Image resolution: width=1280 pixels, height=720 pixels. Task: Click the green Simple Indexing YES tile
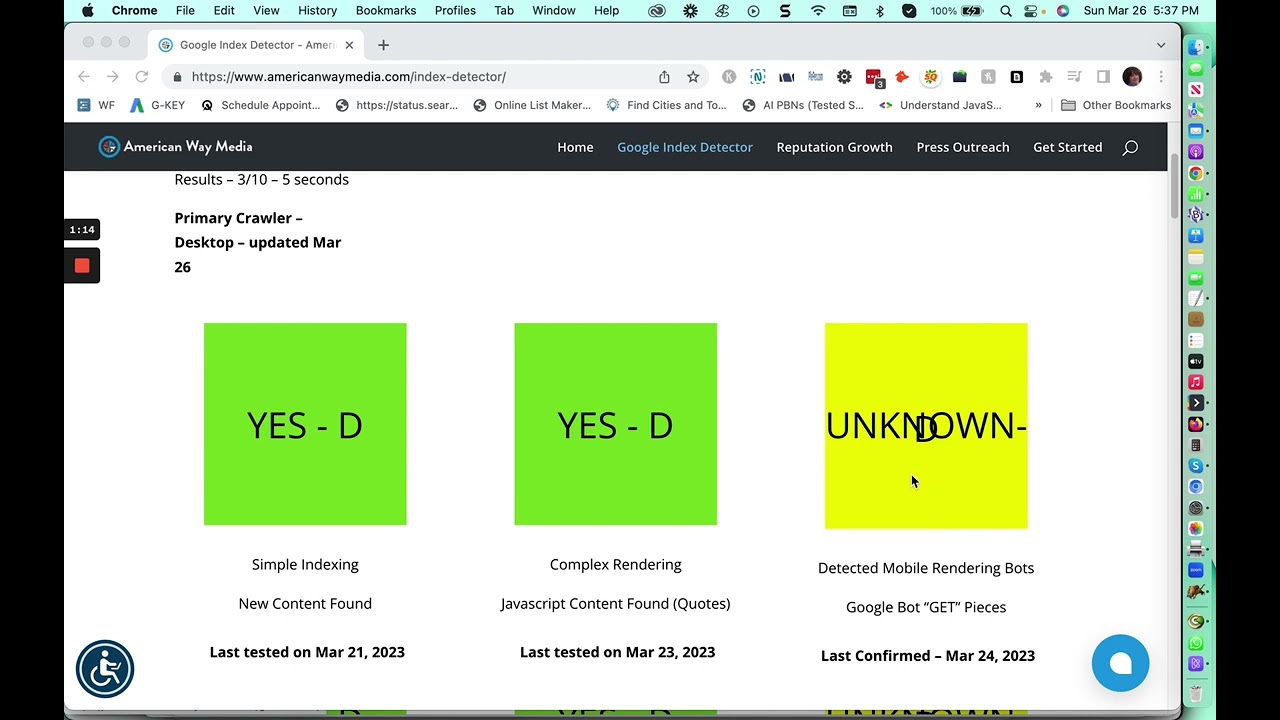[x=305, y=424]
